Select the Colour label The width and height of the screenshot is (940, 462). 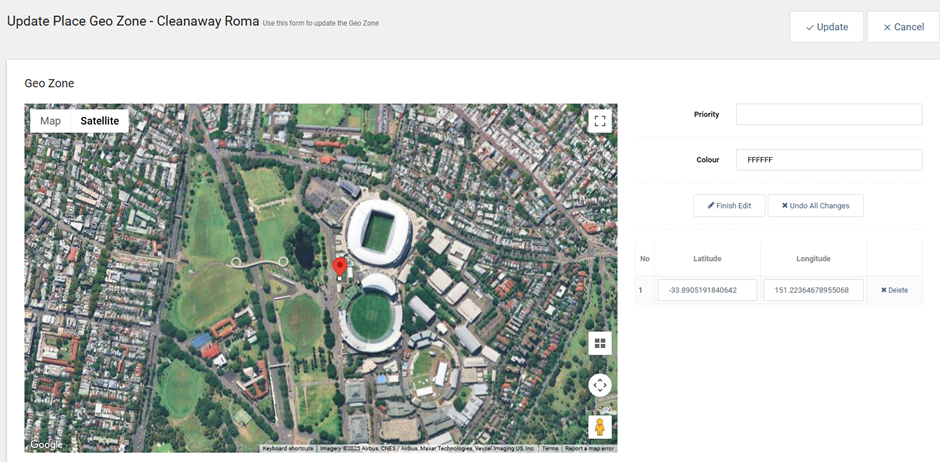click(707, 160)
